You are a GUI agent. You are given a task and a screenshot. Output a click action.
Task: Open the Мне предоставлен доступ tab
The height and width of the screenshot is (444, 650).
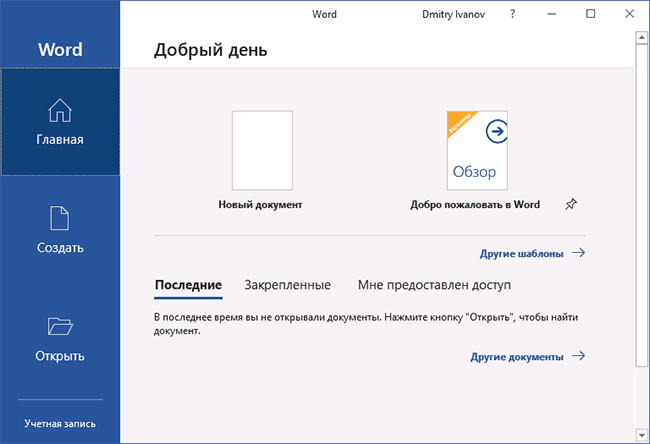434,285
